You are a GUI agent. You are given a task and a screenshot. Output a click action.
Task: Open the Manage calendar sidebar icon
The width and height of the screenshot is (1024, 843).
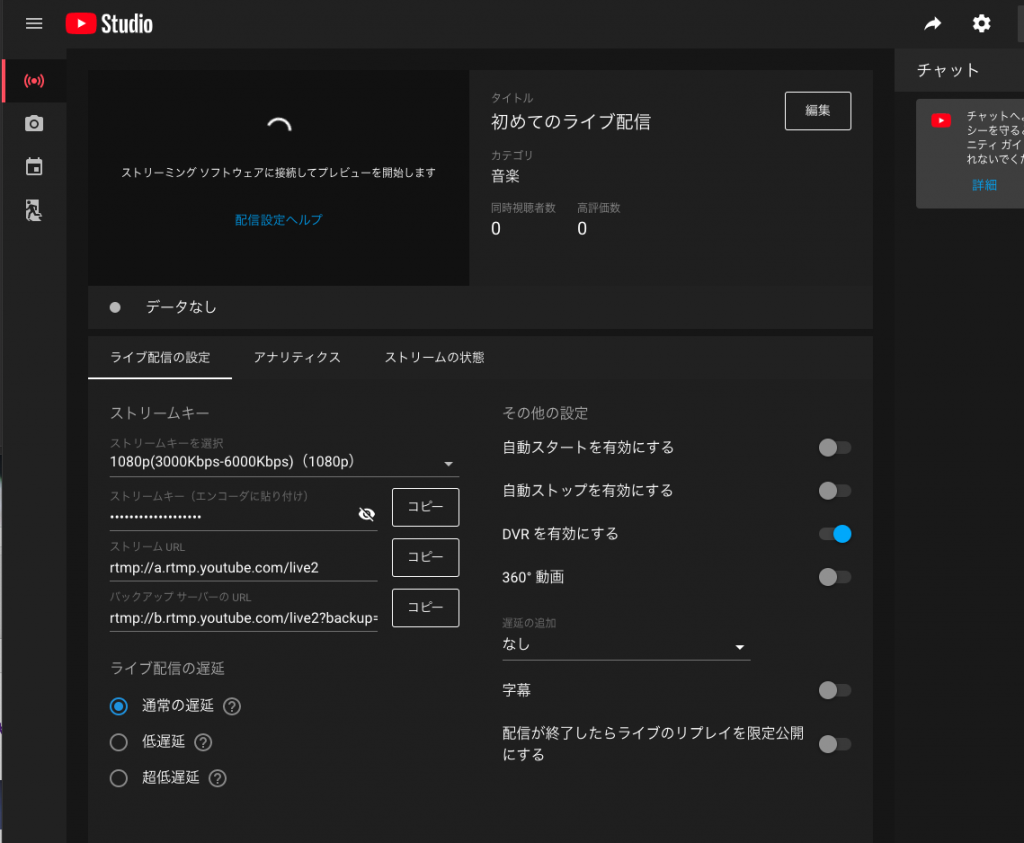click(x=34, y=167)
